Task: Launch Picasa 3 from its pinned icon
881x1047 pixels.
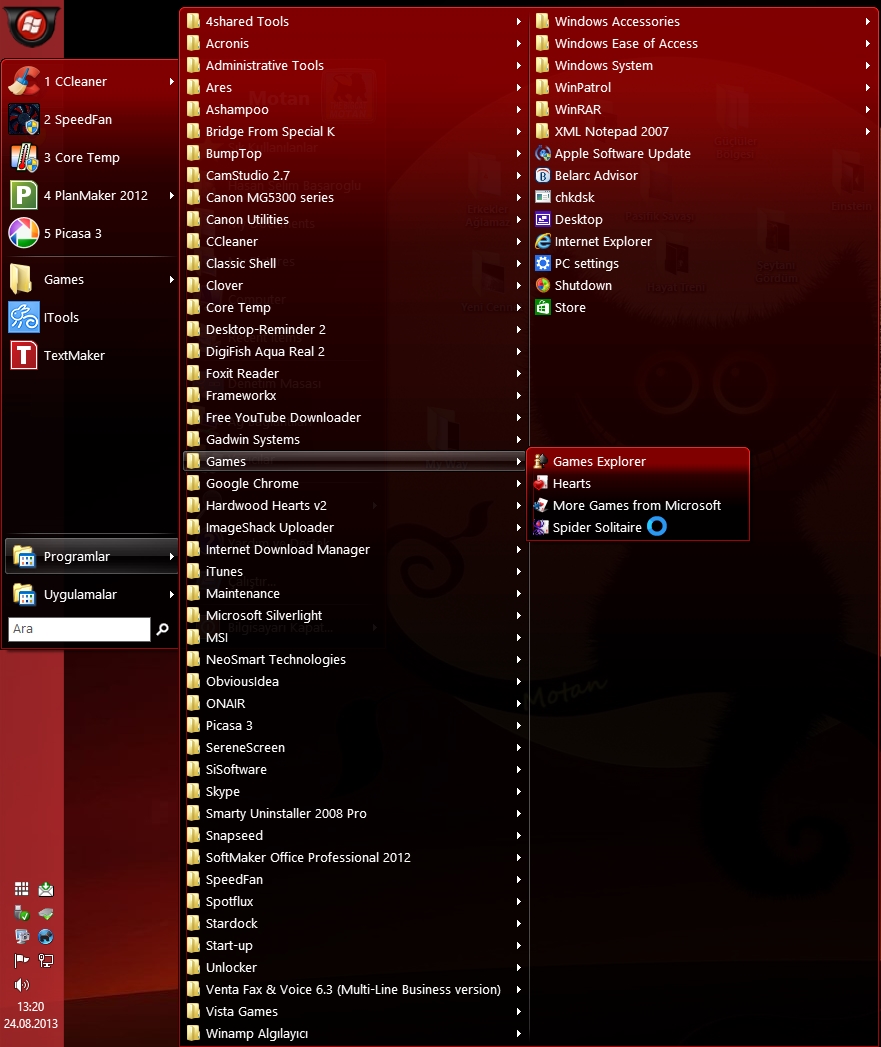Action: coord(24,234)
